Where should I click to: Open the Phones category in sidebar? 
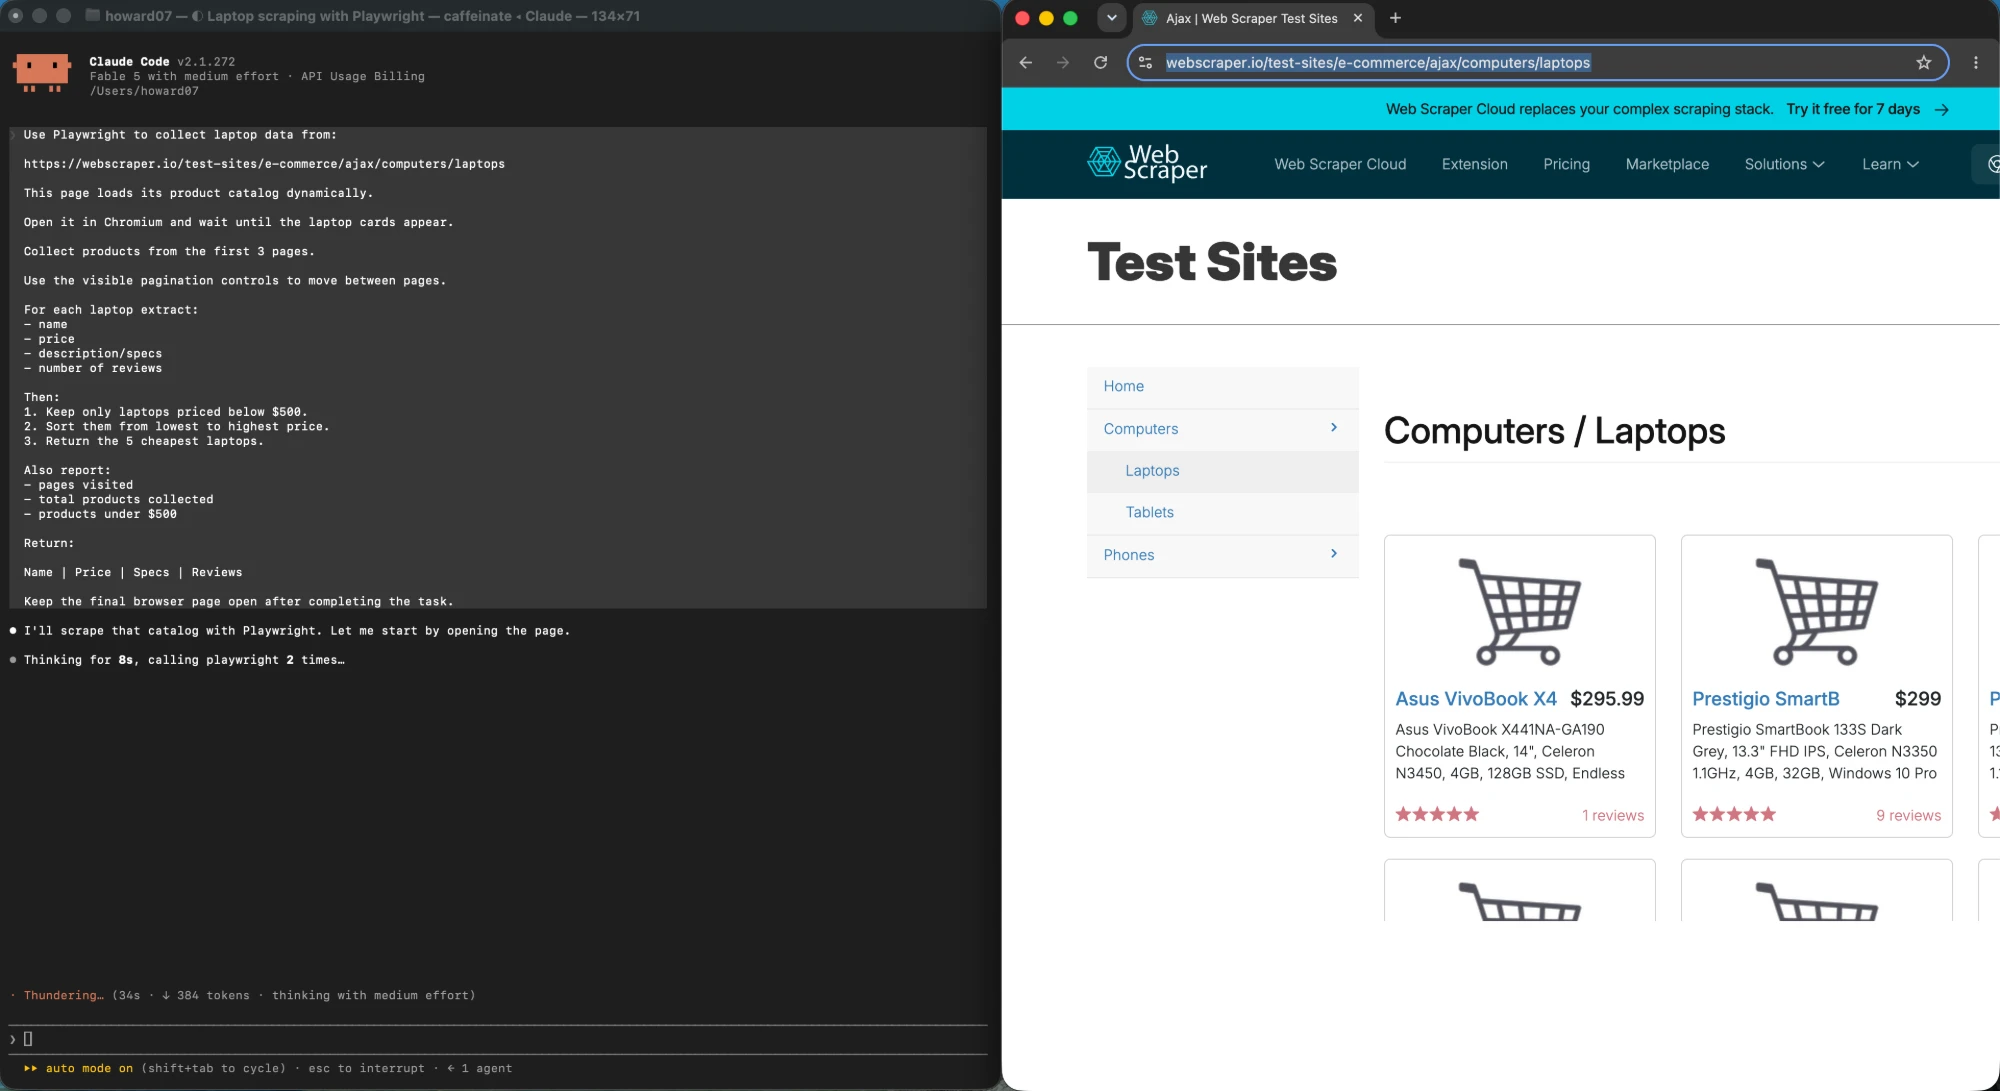coord(1128,555)
